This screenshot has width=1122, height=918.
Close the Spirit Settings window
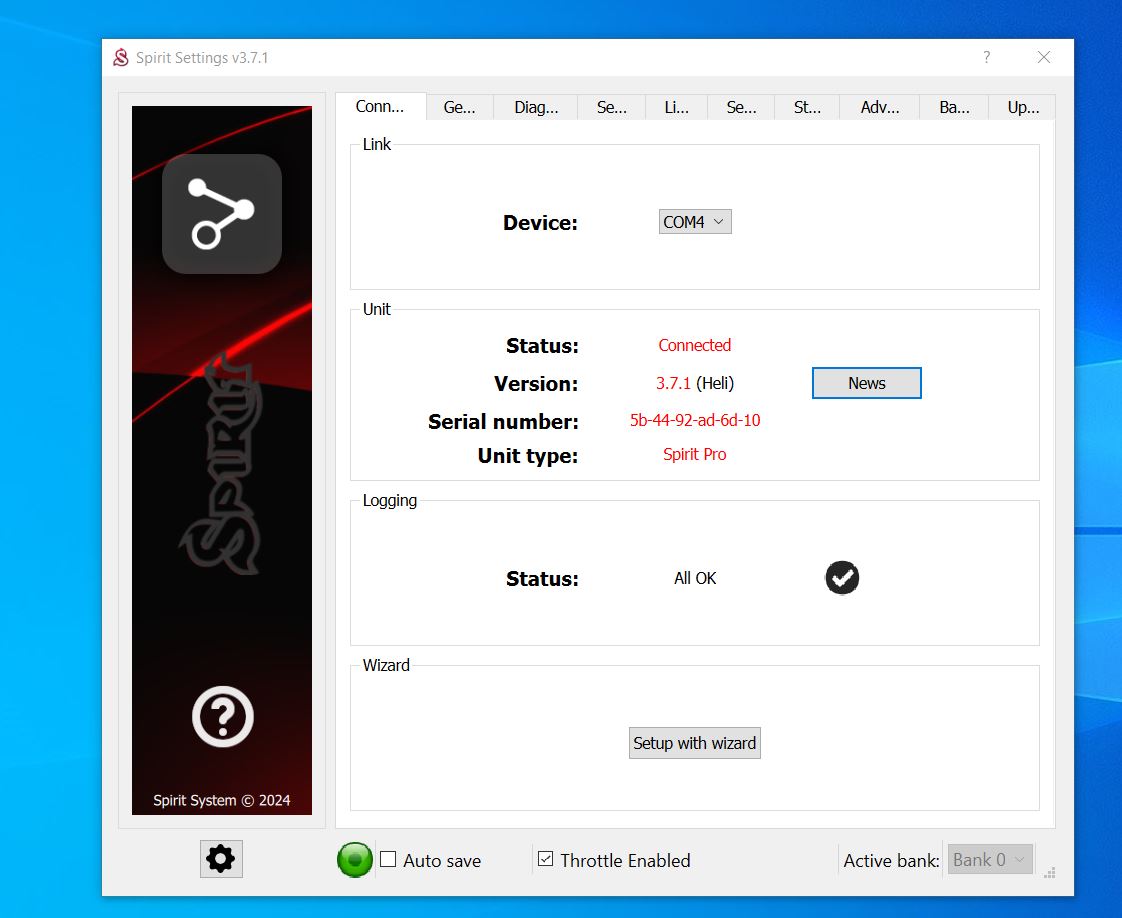point(1044,58)
